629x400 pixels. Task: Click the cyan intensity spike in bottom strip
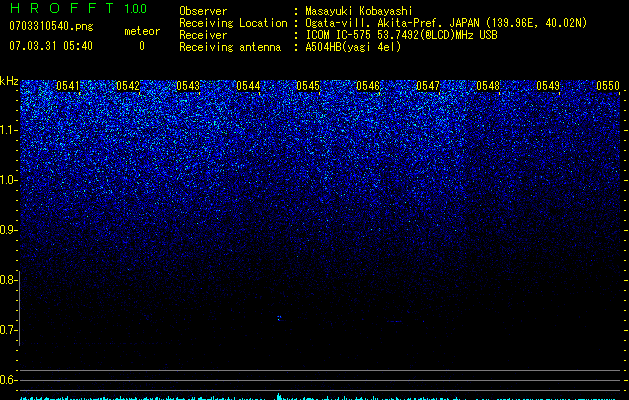tap(279, 396)
